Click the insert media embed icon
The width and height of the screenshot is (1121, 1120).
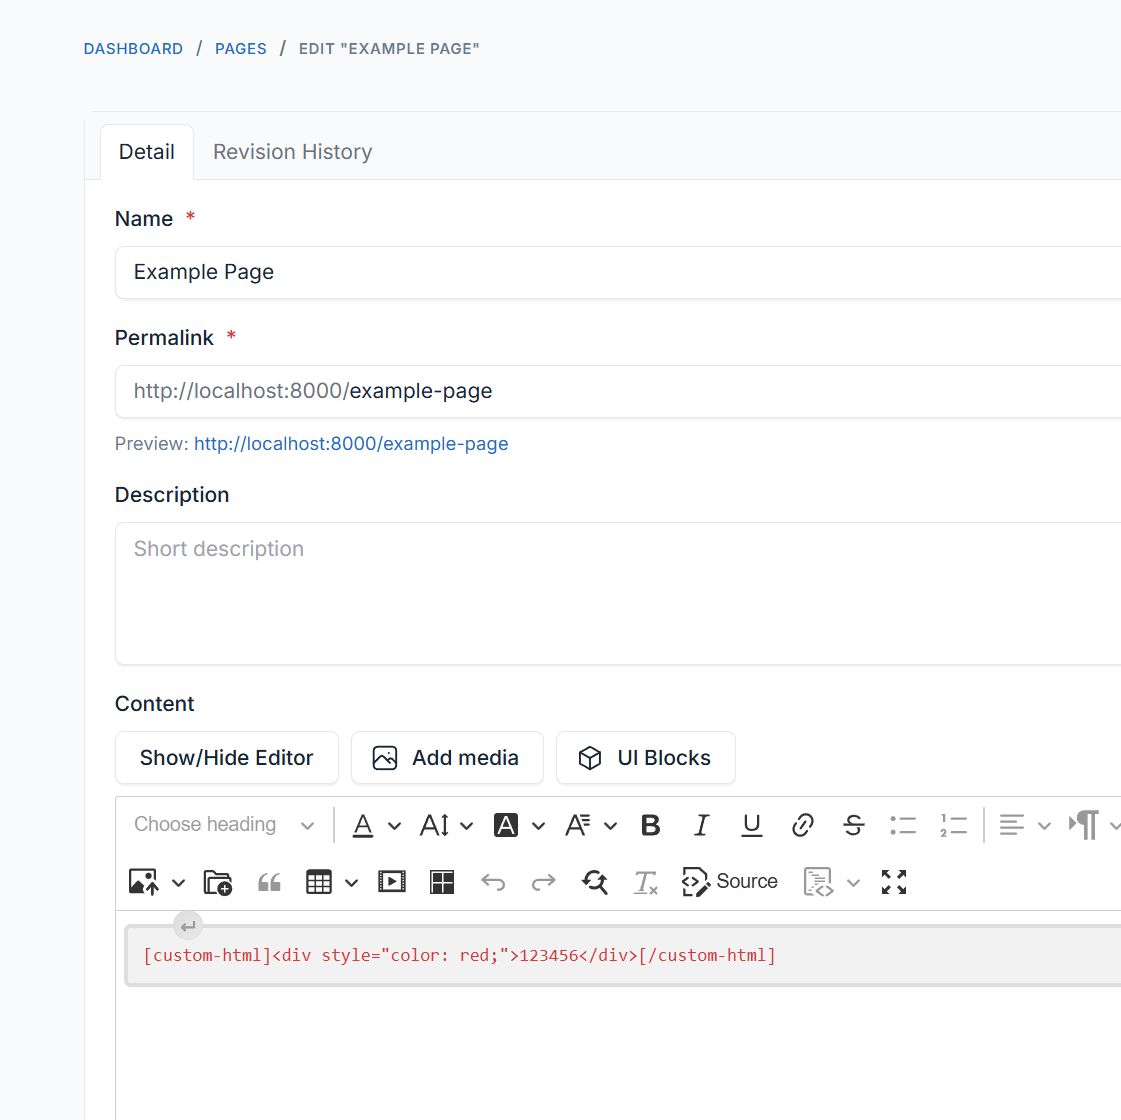pyautogui.click(x=392, y=882)
